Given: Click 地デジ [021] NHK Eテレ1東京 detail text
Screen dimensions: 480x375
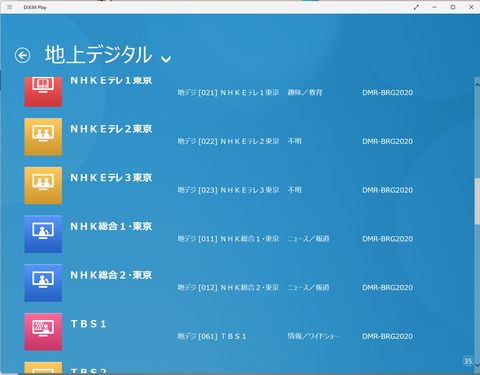Looking at the screenshot, I should (x=228, y=92).
